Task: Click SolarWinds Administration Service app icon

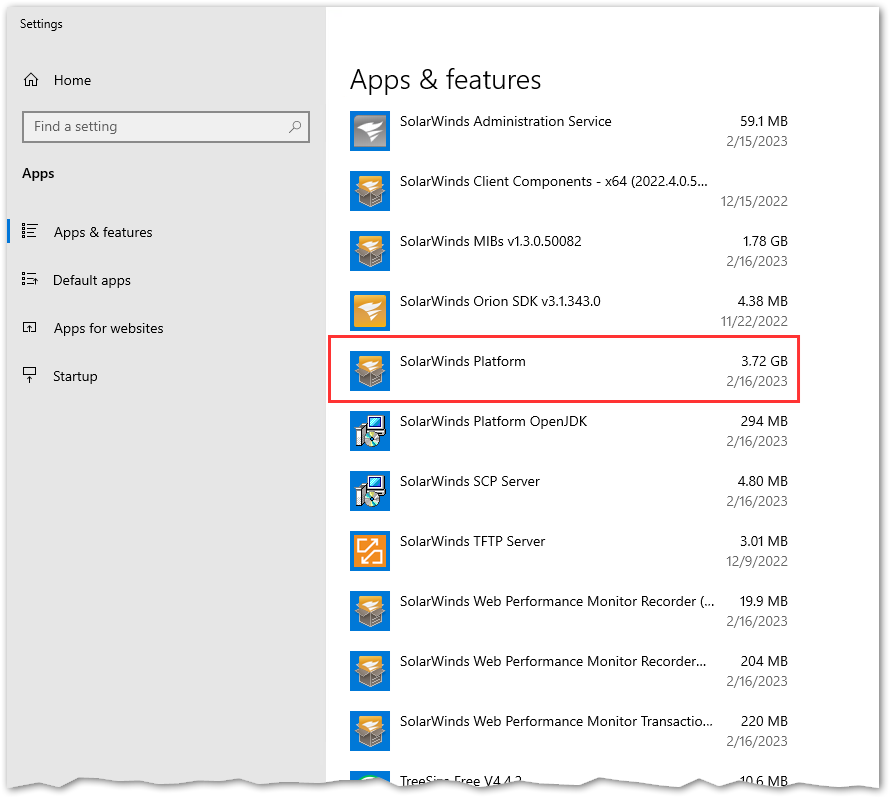Action: tap(370, 131)
